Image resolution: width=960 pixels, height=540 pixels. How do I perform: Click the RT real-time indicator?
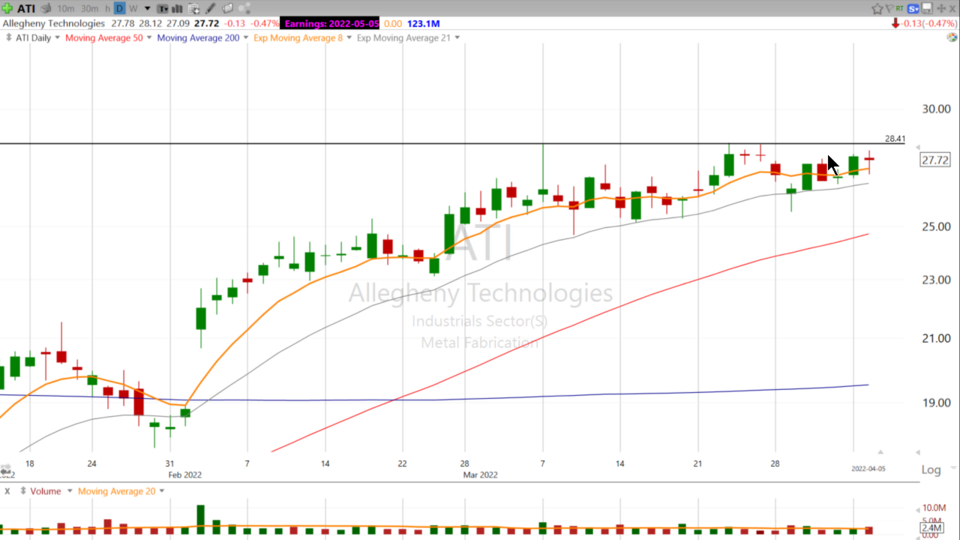click(899, 9)
